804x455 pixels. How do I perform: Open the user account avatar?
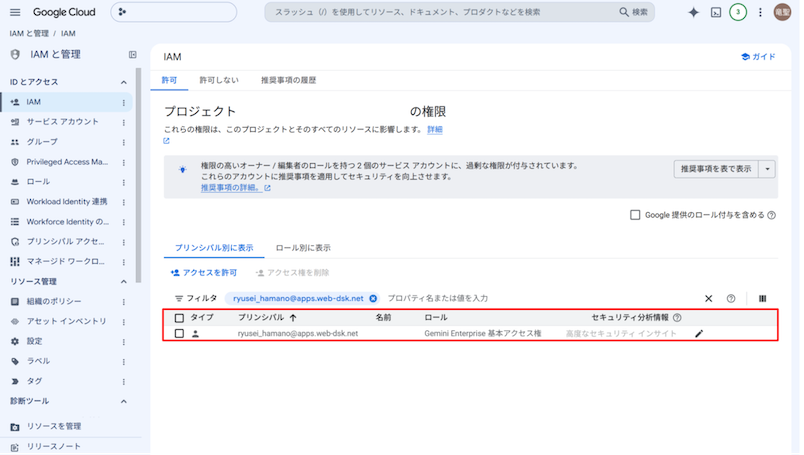pos(782,12)
